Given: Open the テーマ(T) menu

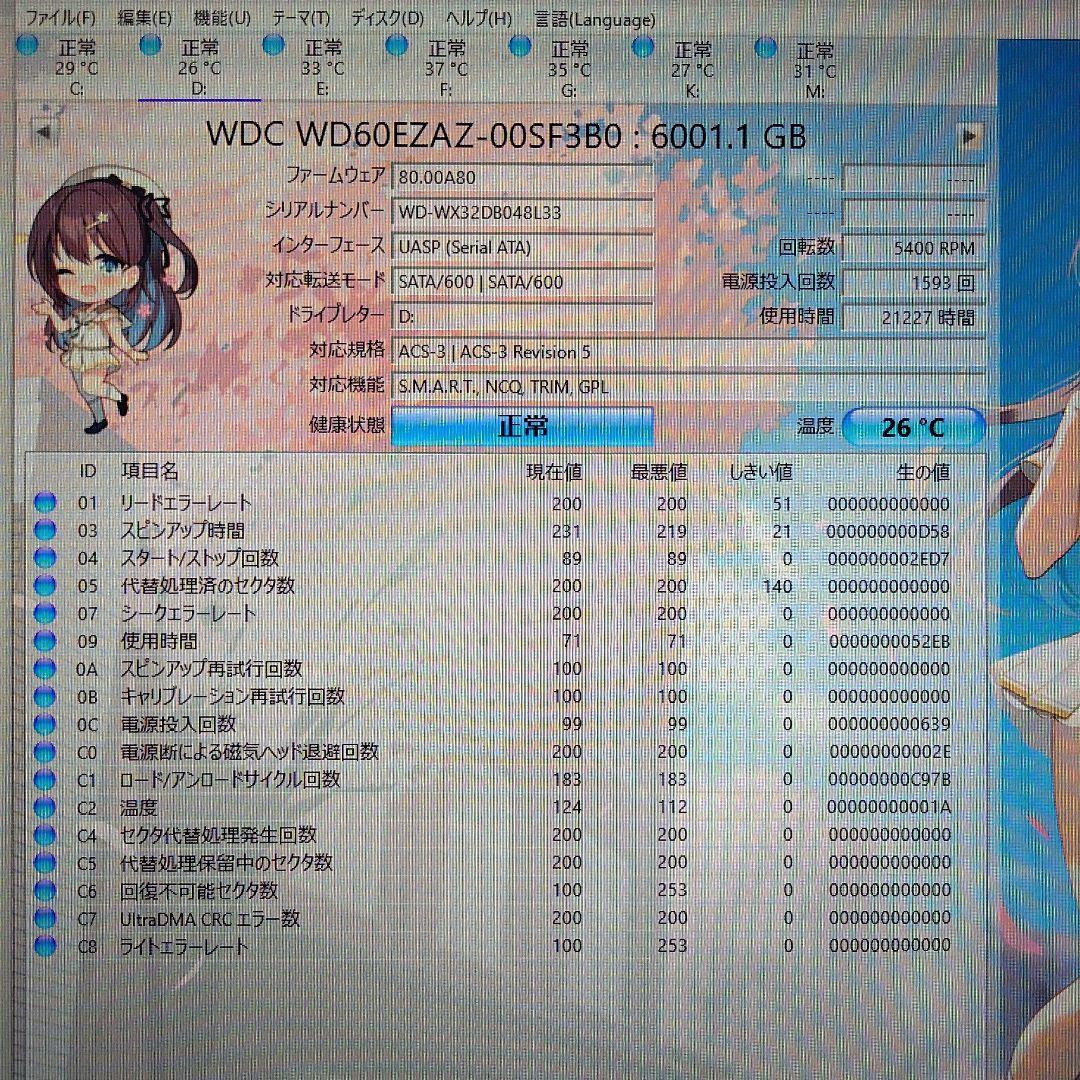Looking at the screenshot, I should pyautogui.click(x=301, y=17).
